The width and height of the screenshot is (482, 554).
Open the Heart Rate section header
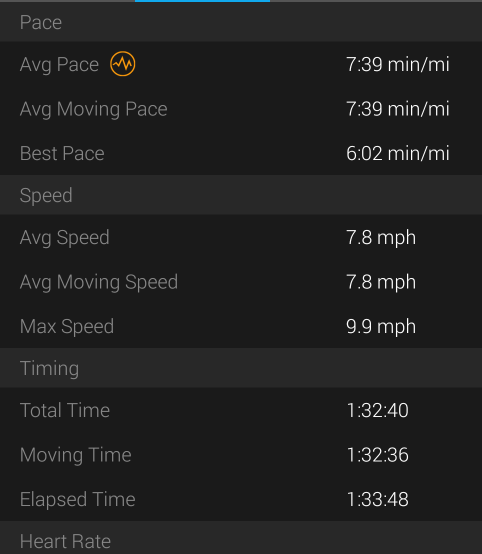click(x=241, y=538)
